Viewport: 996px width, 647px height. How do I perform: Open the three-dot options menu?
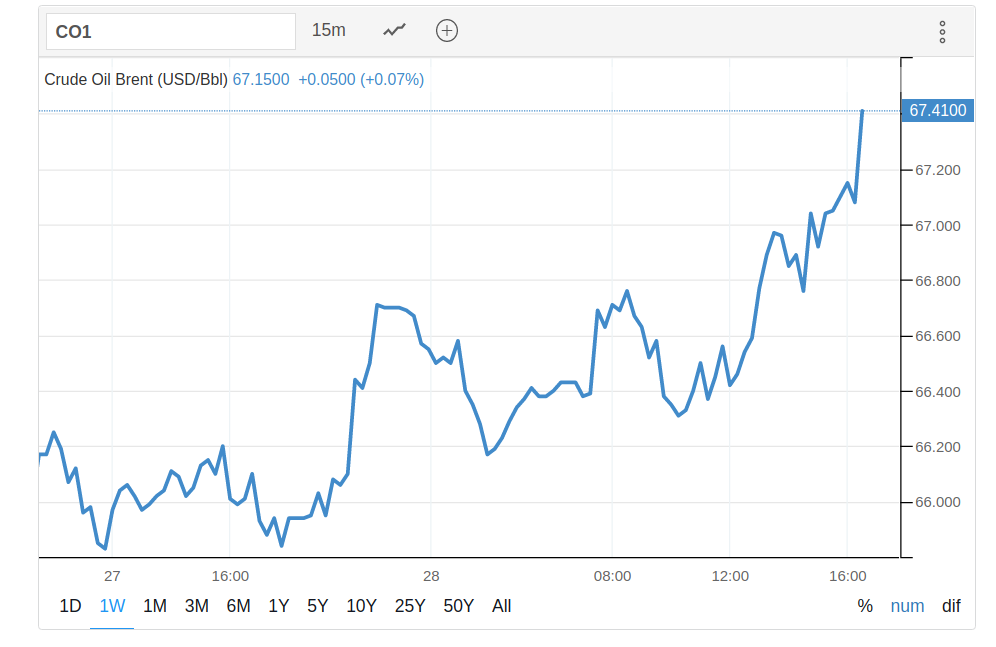tap(942, 31)
